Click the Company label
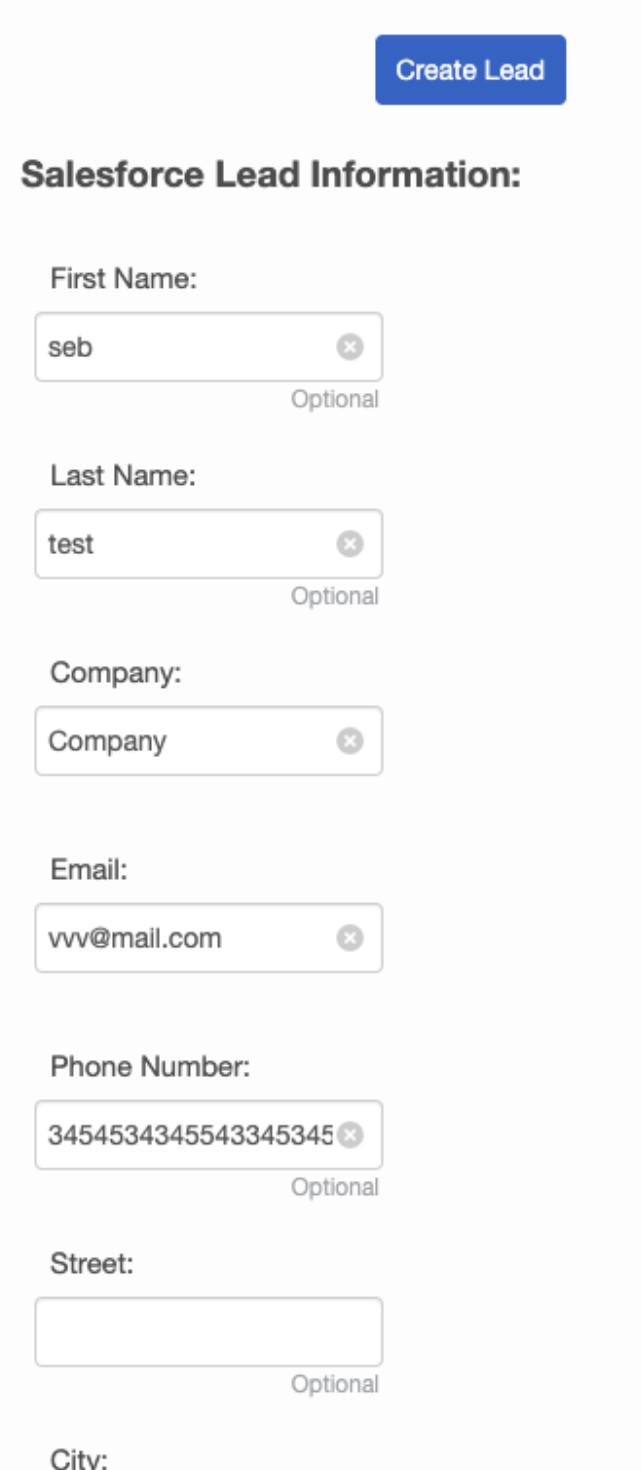 coord(116,674)
